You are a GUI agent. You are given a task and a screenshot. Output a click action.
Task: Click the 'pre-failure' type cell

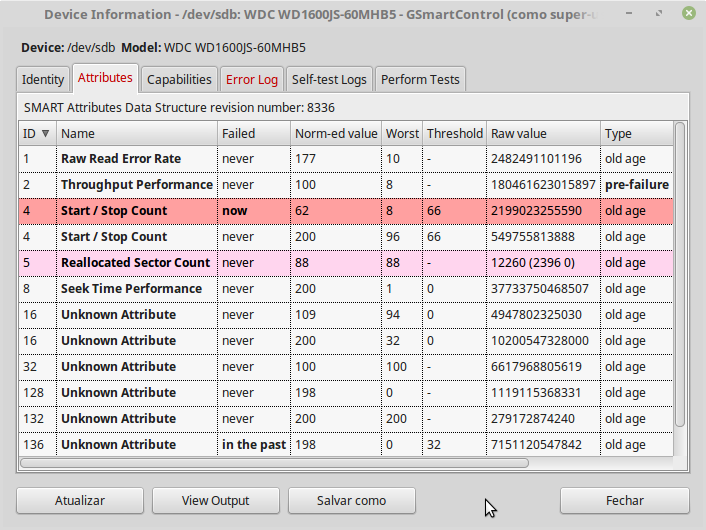(637, 185)
